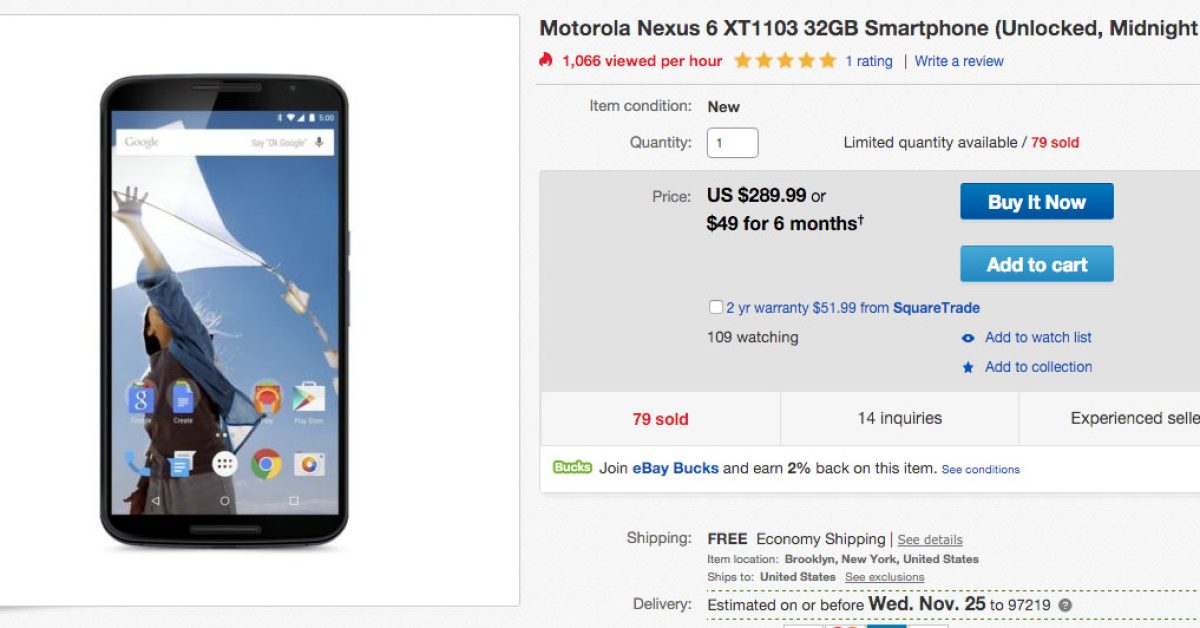Click the star icon for collection
Screen dimensions: 1200x628
(968, 368)
